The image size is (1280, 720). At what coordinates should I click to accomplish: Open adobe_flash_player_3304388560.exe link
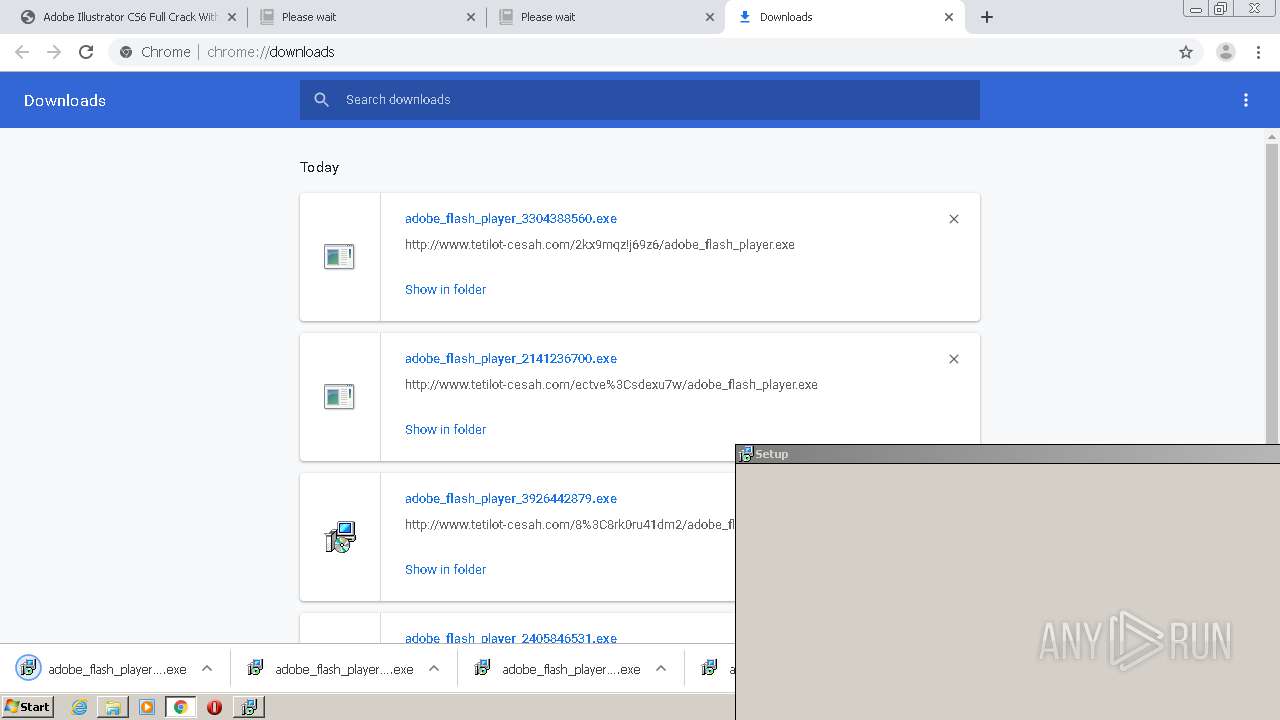click(511, 218)
